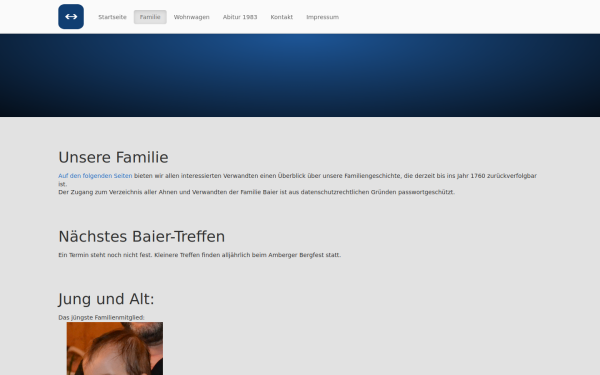Click the blue double-arrow site logo
This screenshot has height=375, width=600.
tap(71, 16)
